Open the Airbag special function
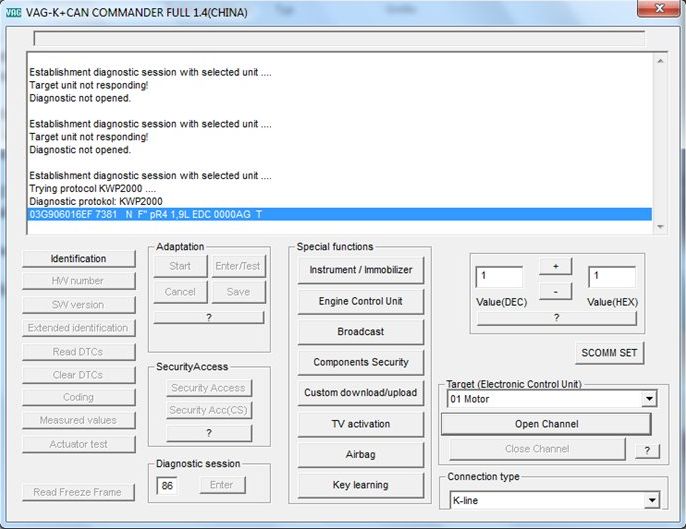The image size is (686, 529). (361, 455)
